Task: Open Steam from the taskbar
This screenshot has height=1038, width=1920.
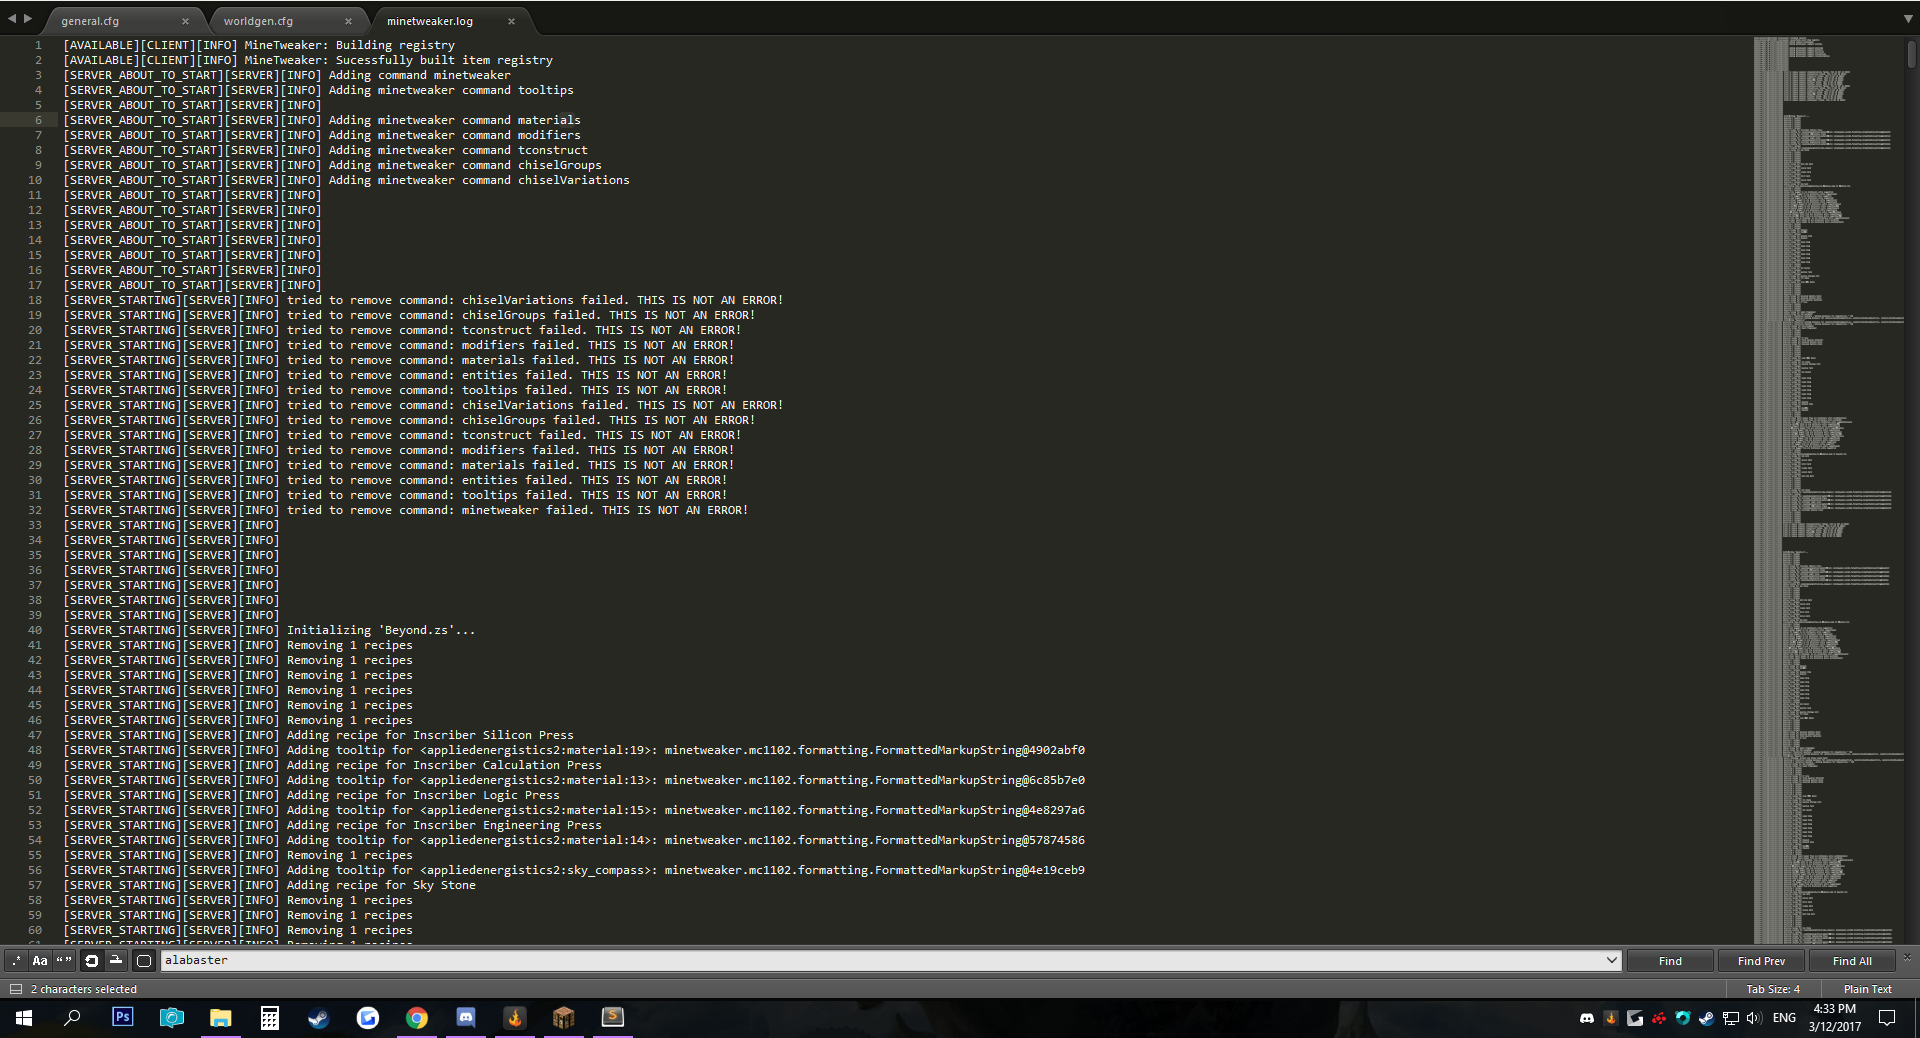Action: (319, 1018)
